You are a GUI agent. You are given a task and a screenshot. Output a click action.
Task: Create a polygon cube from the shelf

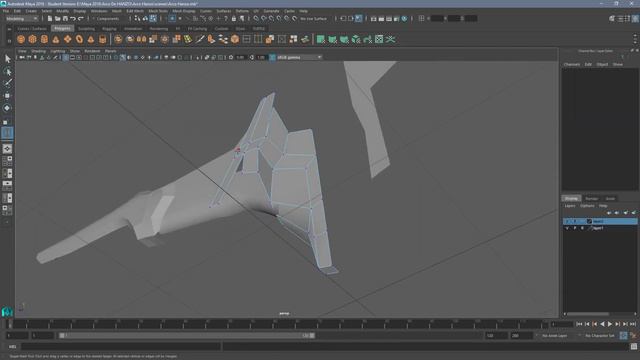click(32, 39)
